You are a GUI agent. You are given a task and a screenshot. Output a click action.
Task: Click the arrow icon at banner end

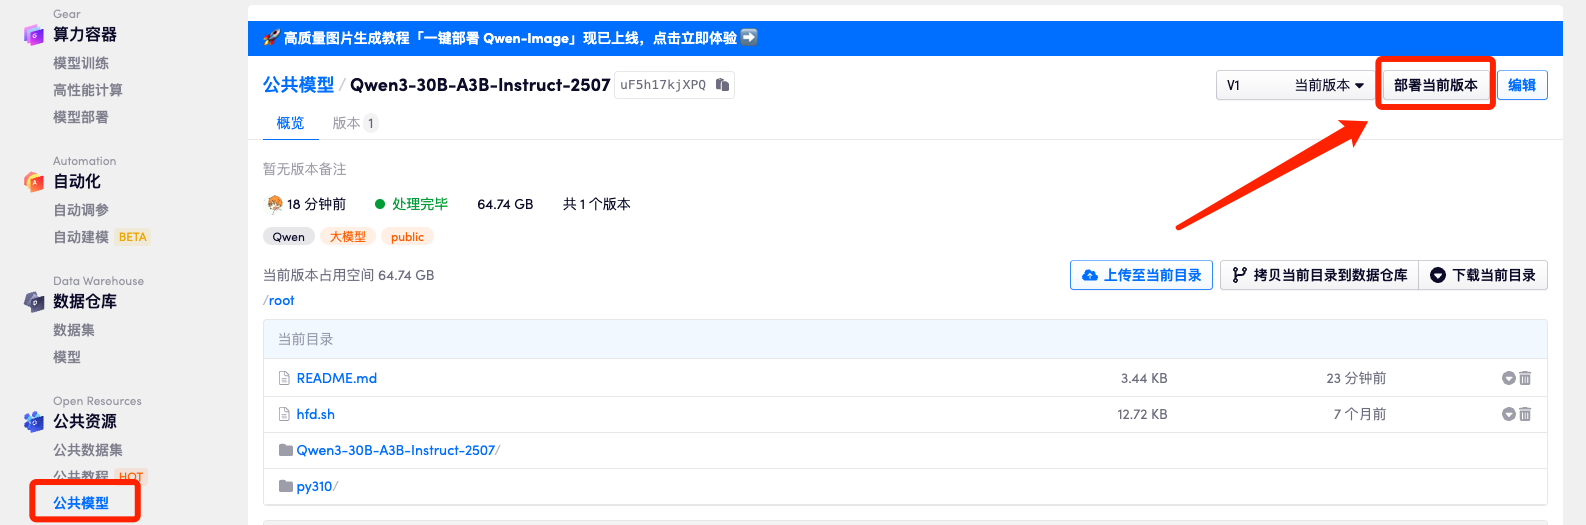pos(749,37)
